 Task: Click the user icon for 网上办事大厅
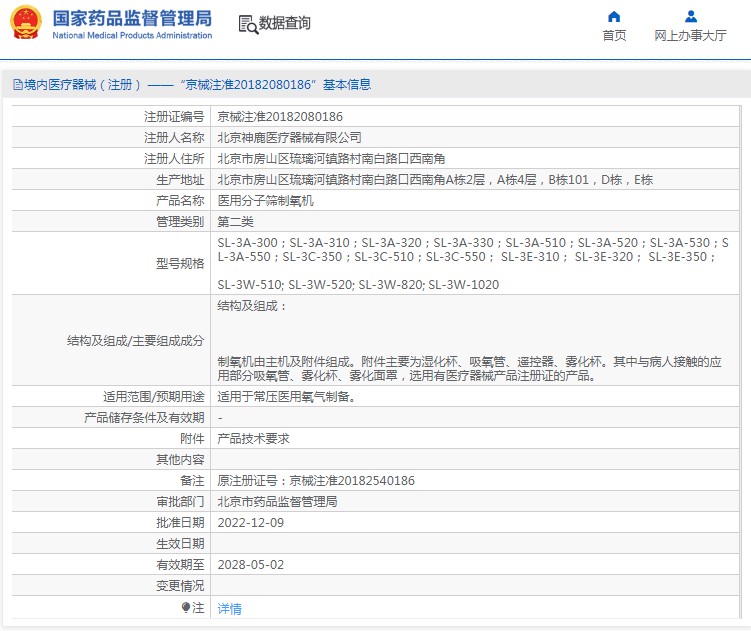point(691,17)
